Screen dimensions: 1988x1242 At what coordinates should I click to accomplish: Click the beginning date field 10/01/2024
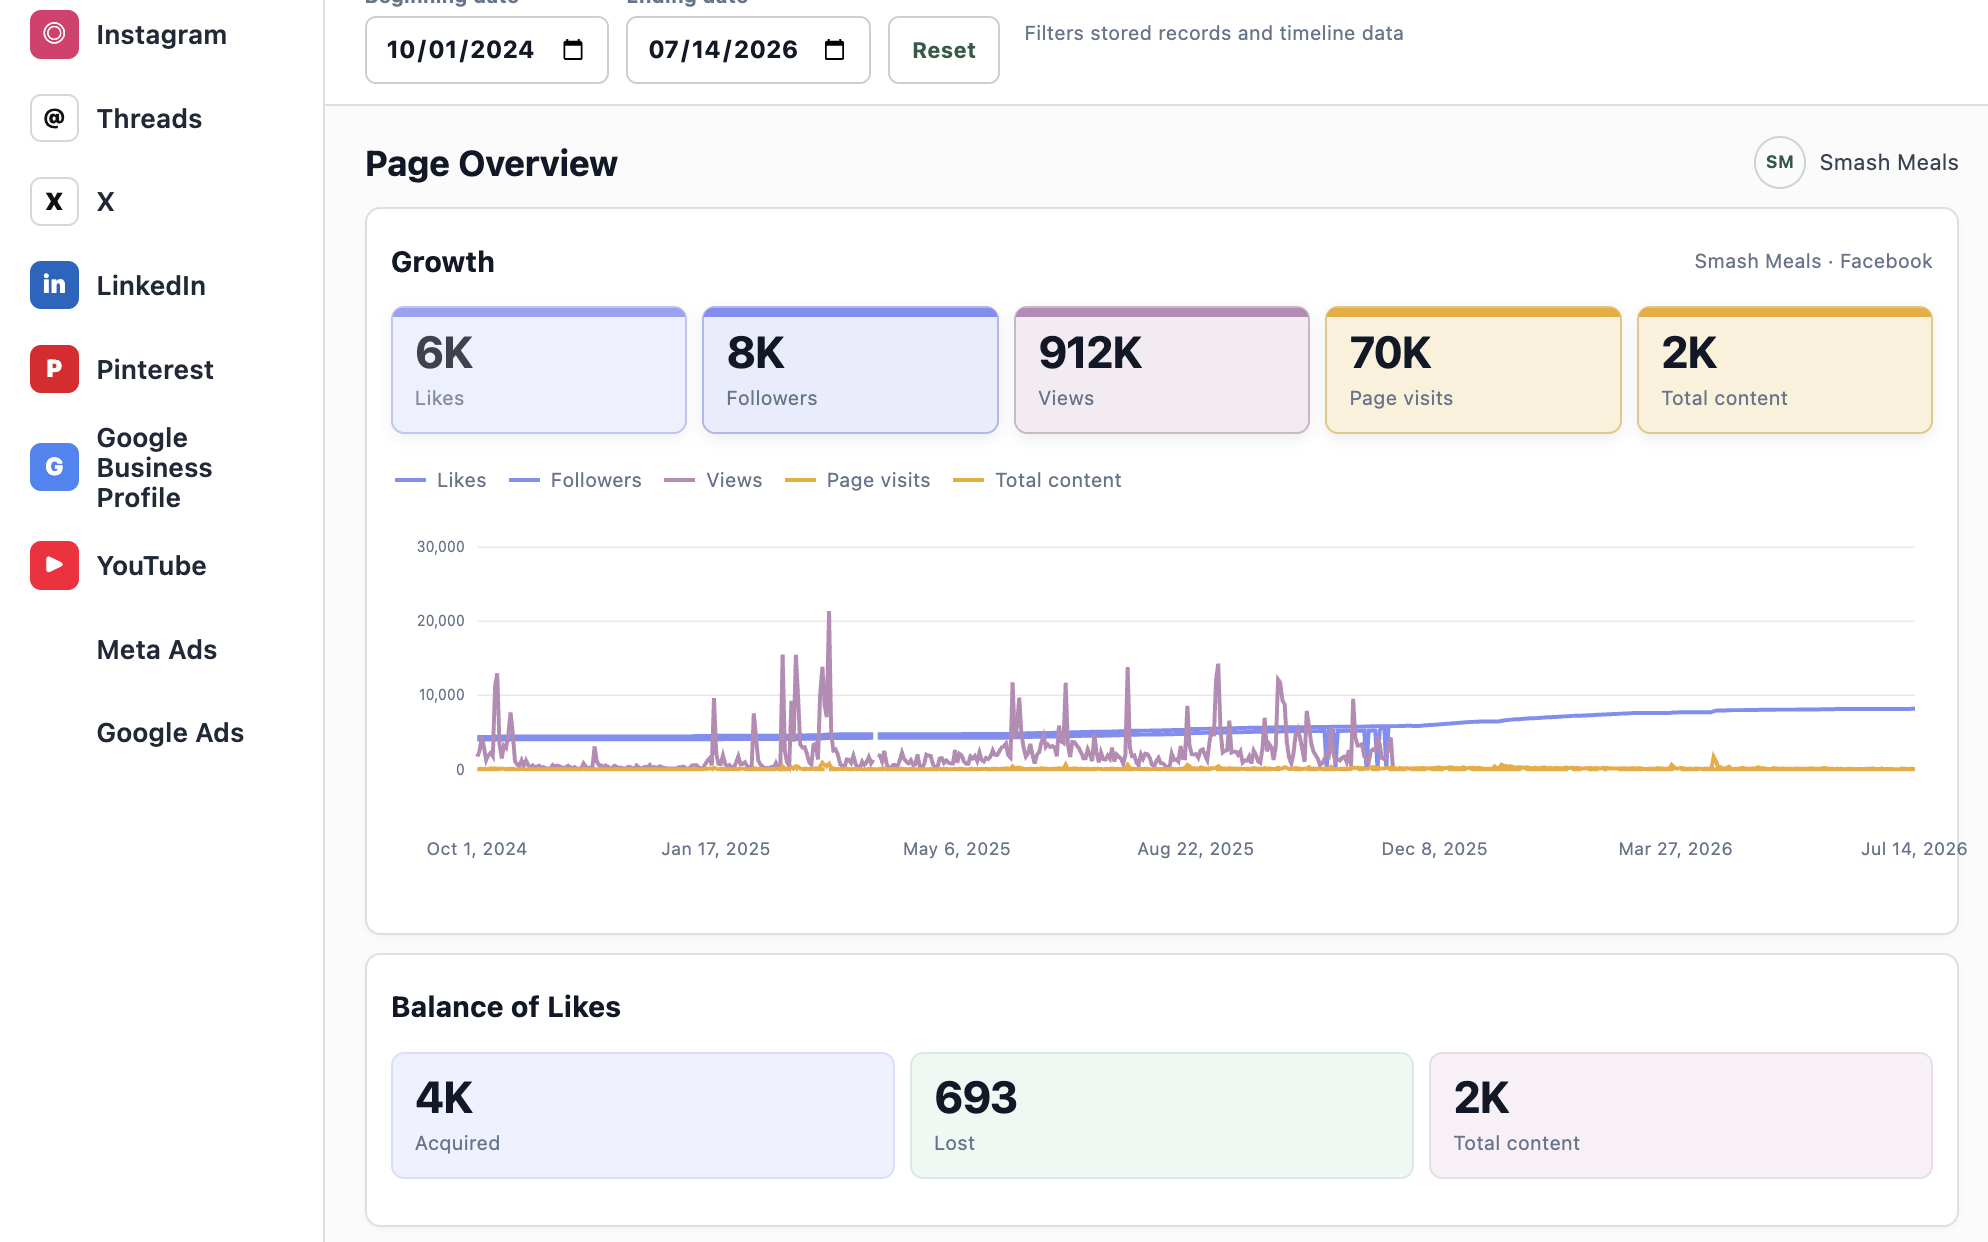486,50
